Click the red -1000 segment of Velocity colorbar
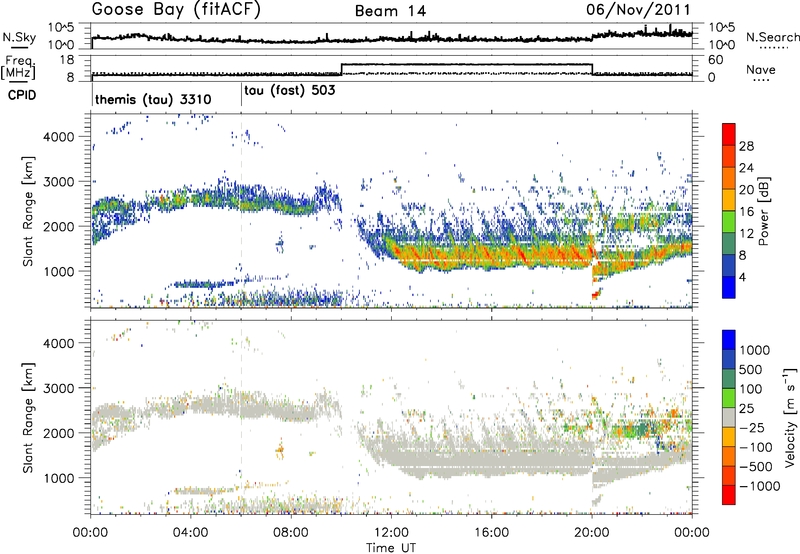 click(x=729, y=495)
